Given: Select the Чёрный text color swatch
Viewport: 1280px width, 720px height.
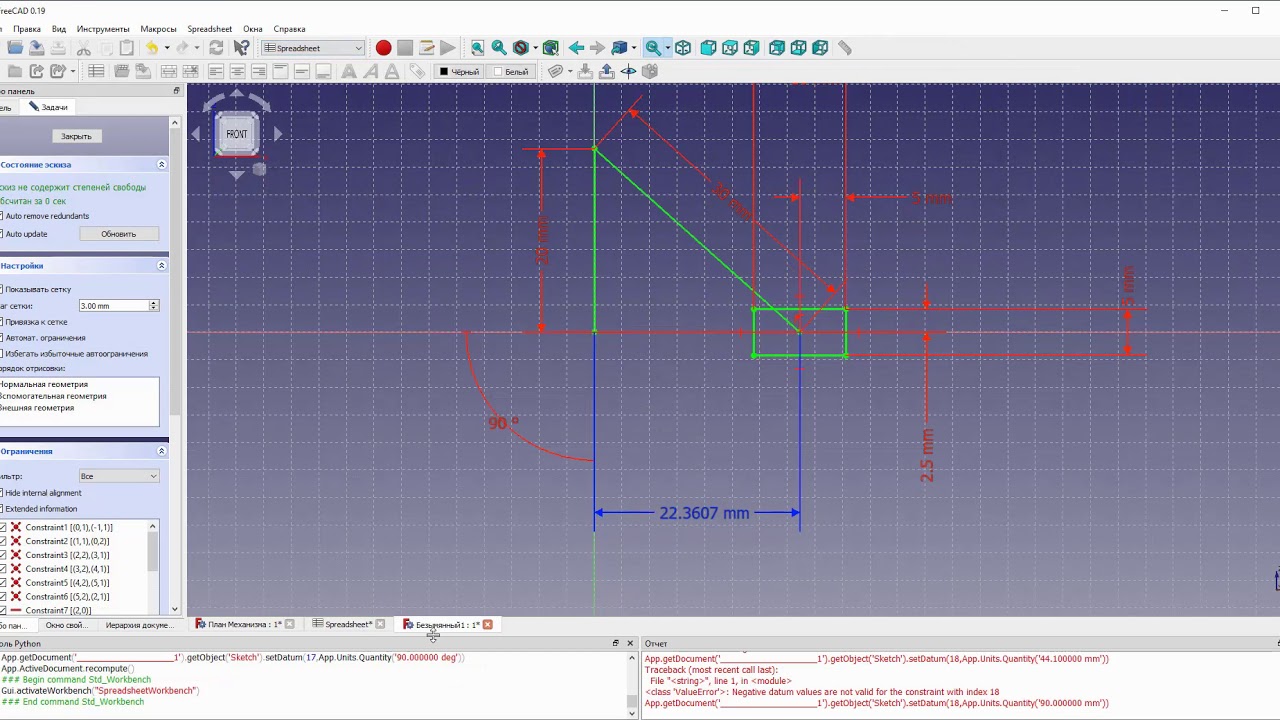Looking at the screenshot, I should click(x=459, y=72).
